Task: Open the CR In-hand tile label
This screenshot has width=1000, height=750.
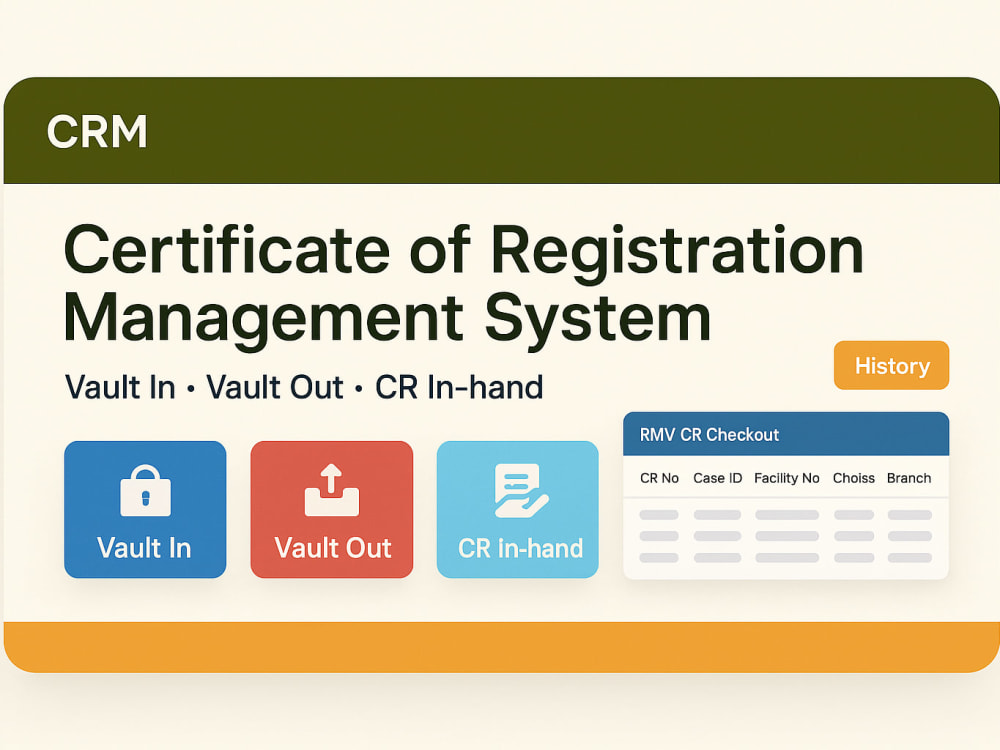Action: (x=520, y=548)
